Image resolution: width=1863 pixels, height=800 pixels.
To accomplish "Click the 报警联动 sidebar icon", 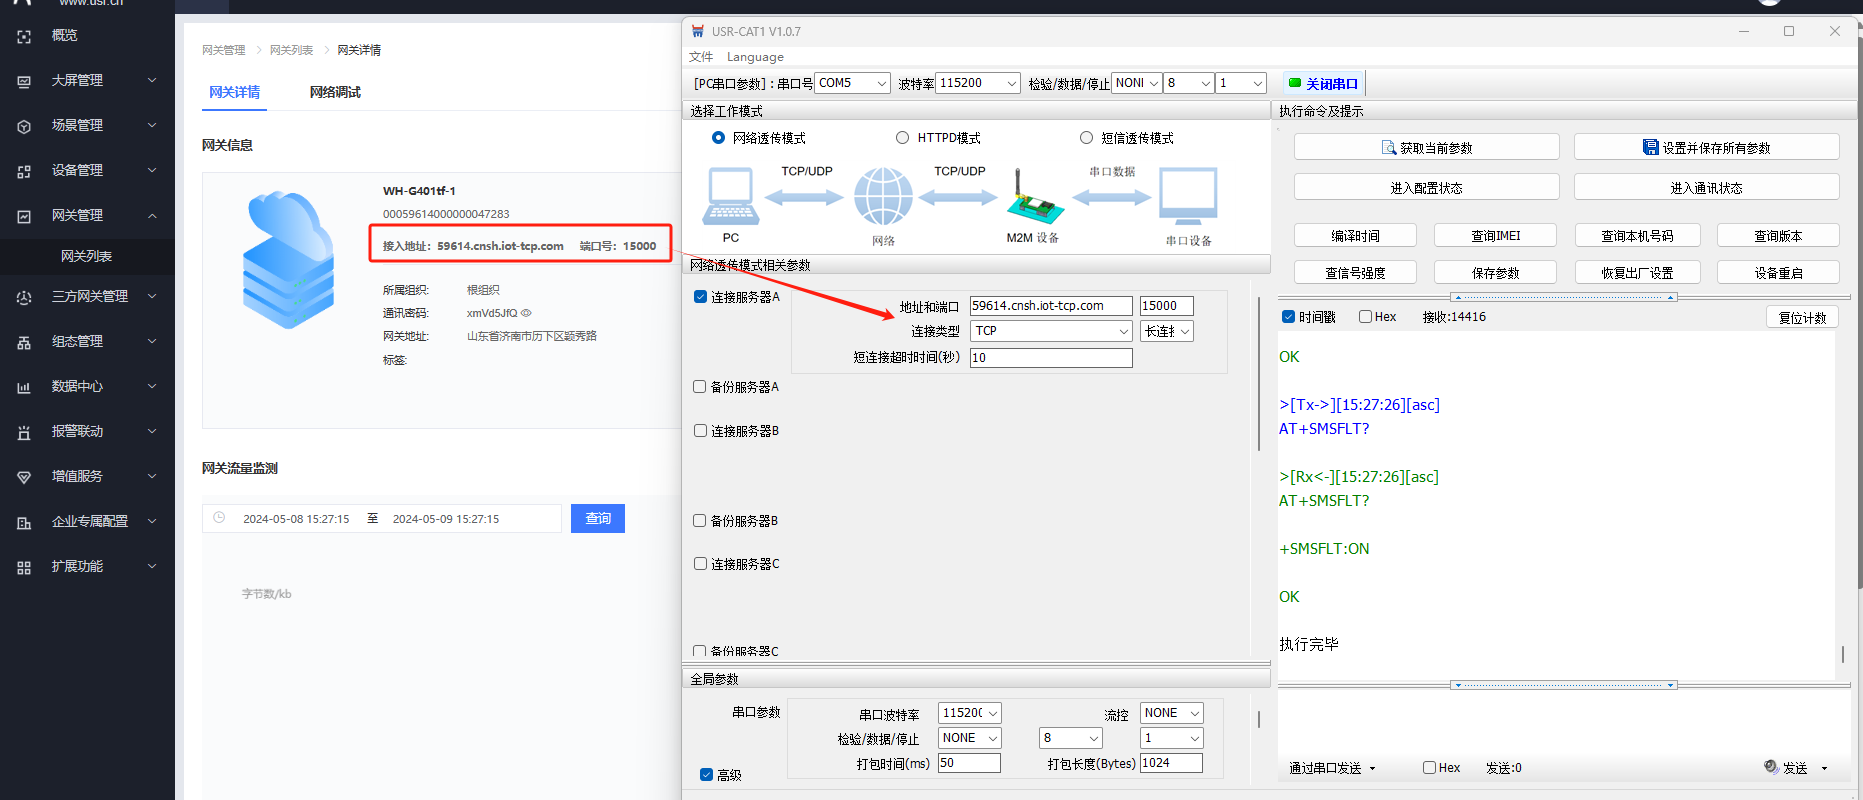I will point(24,432).
